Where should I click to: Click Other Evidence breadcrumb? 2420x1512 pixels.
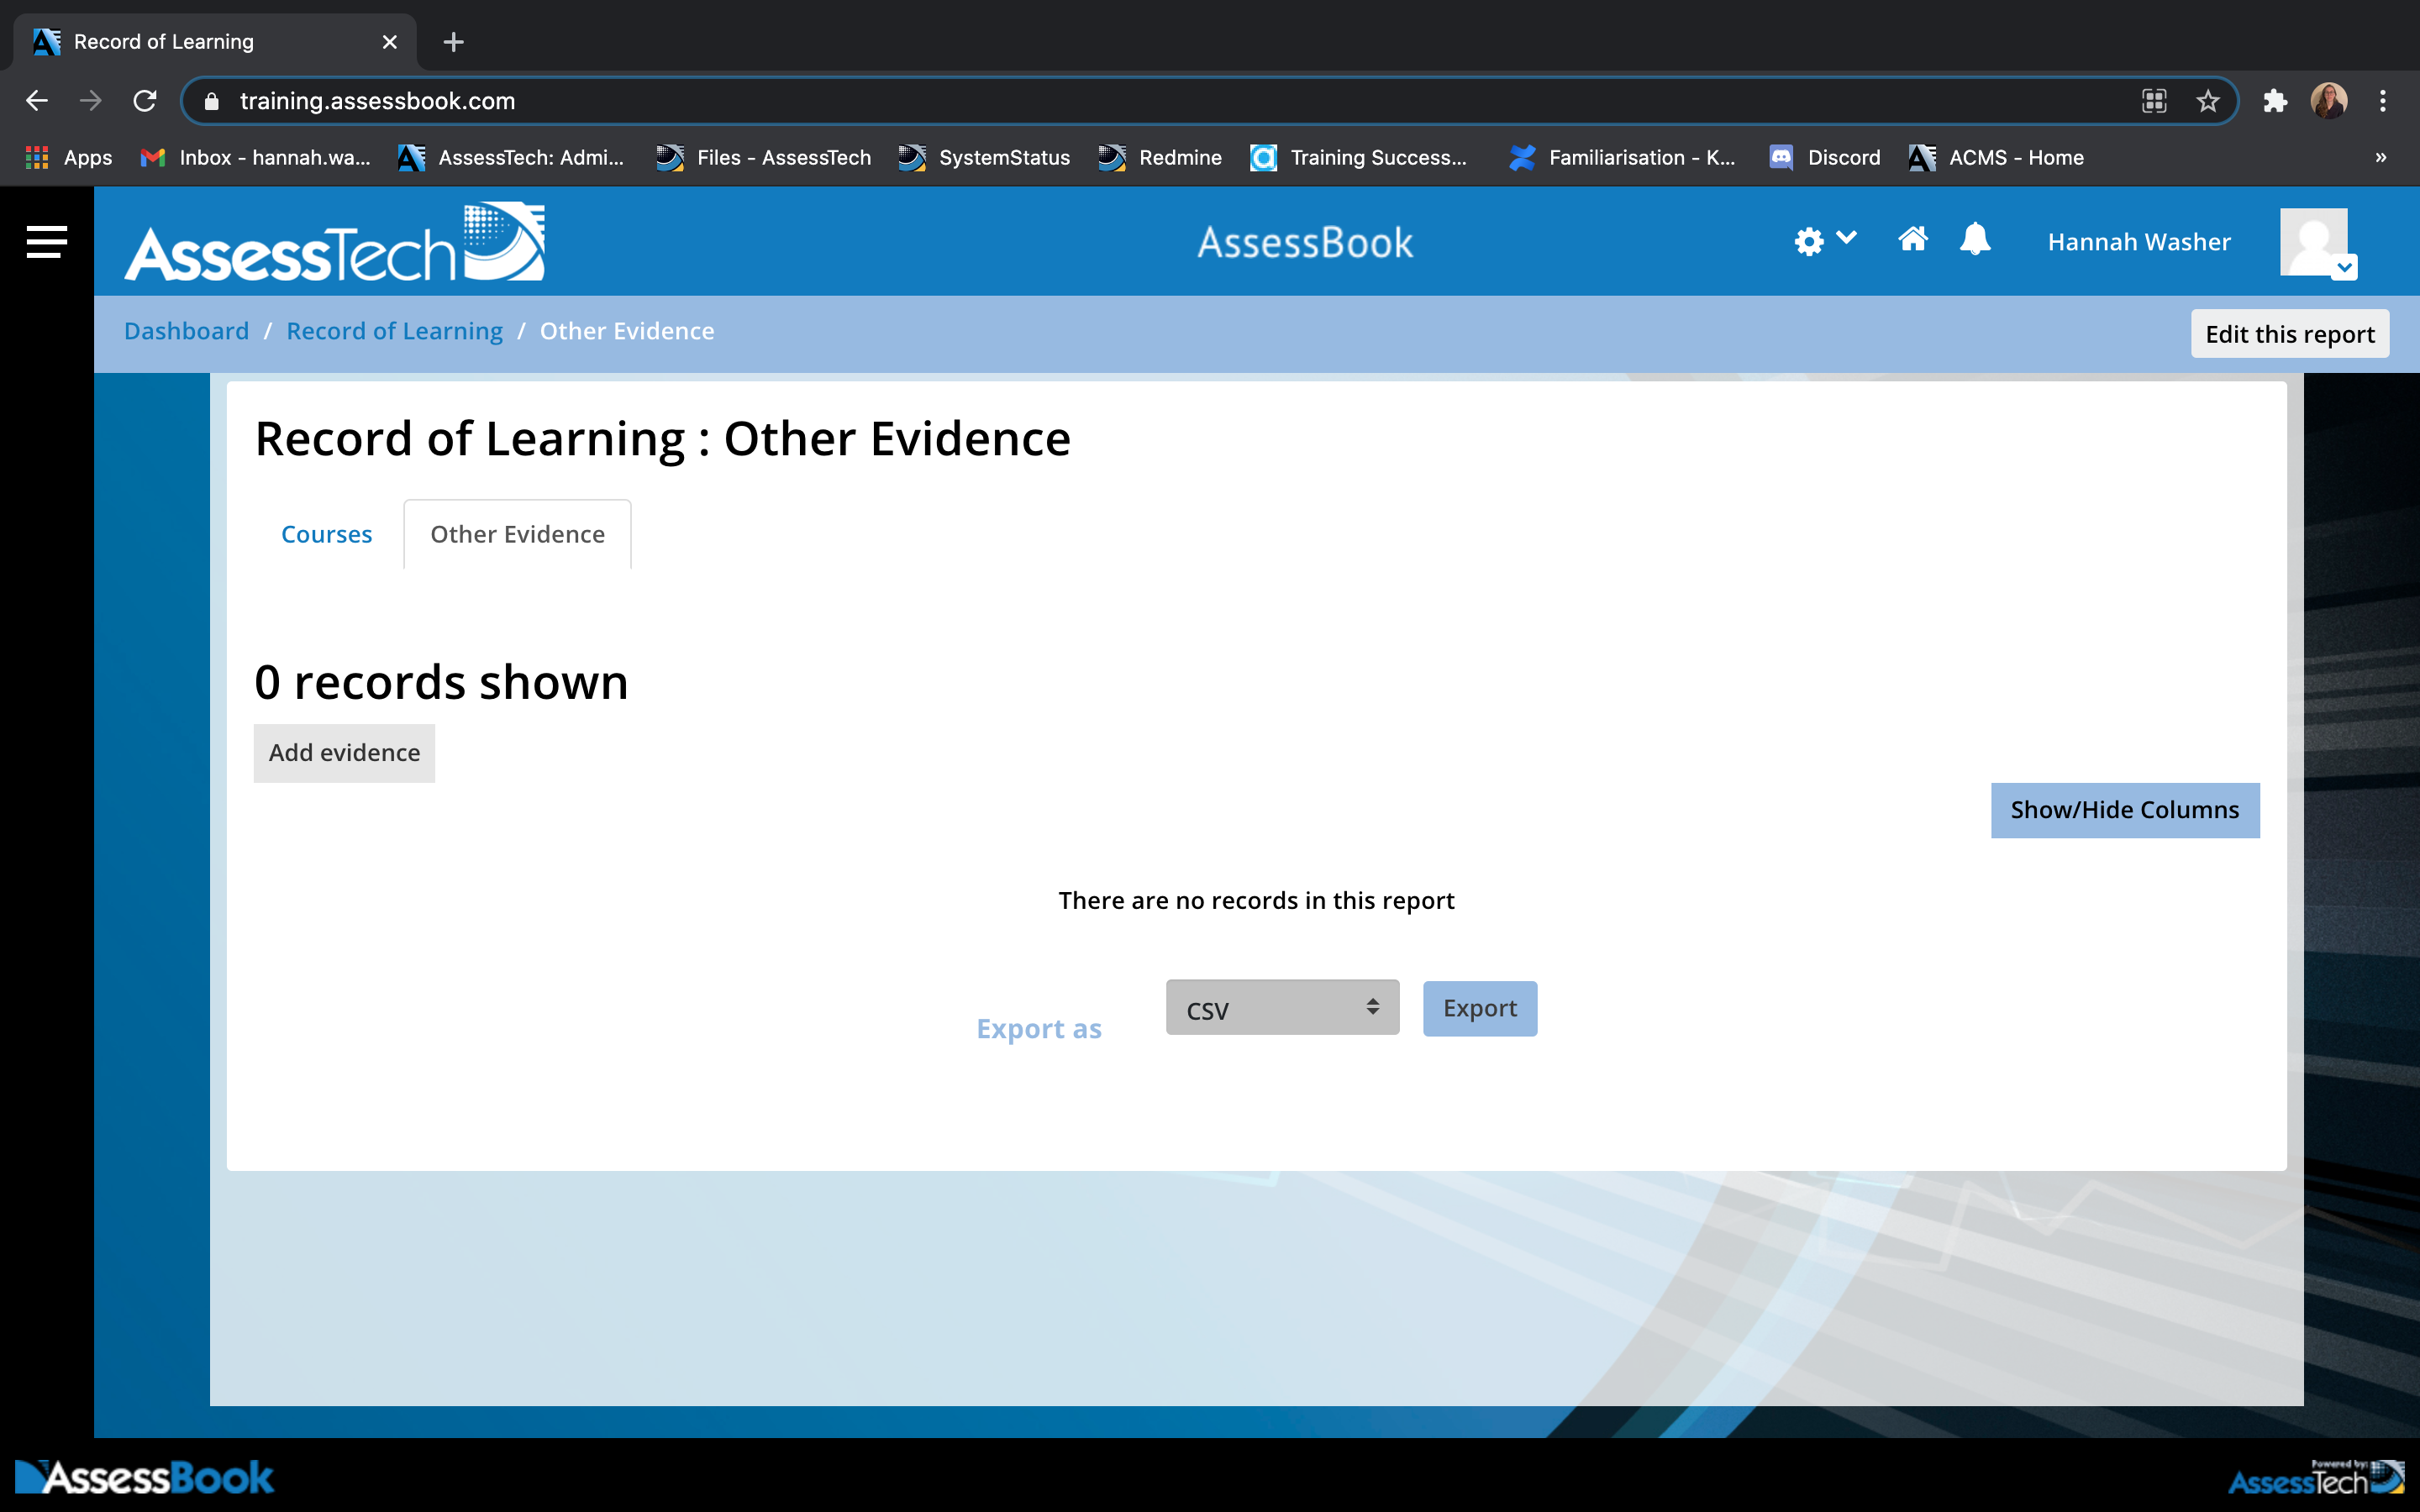pos(627,331)
